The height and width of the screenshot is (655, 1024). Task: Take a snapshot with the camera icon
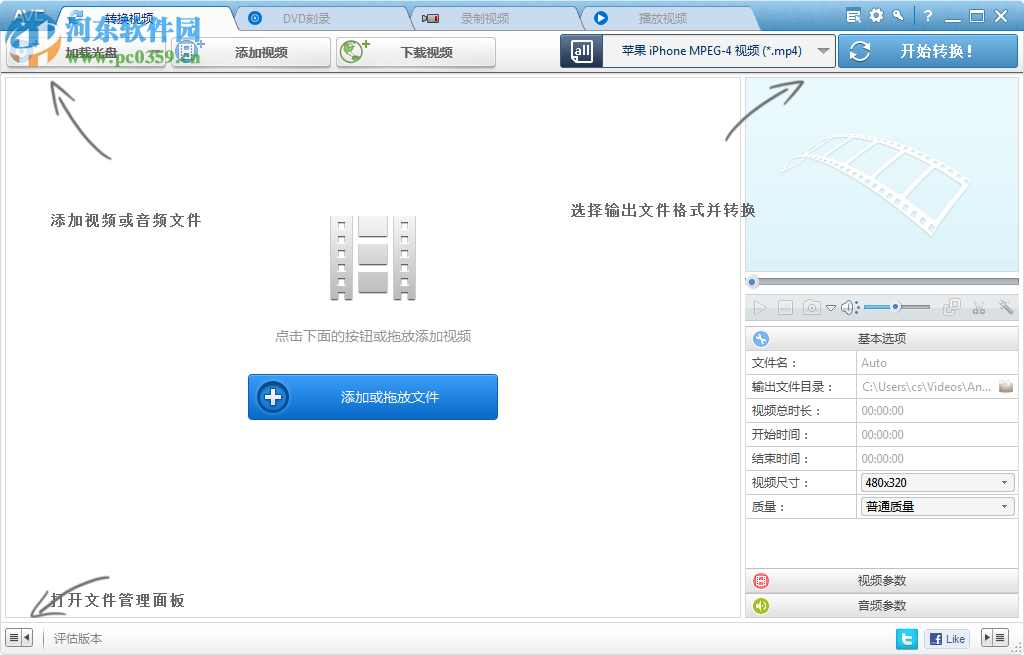point(812,307)
